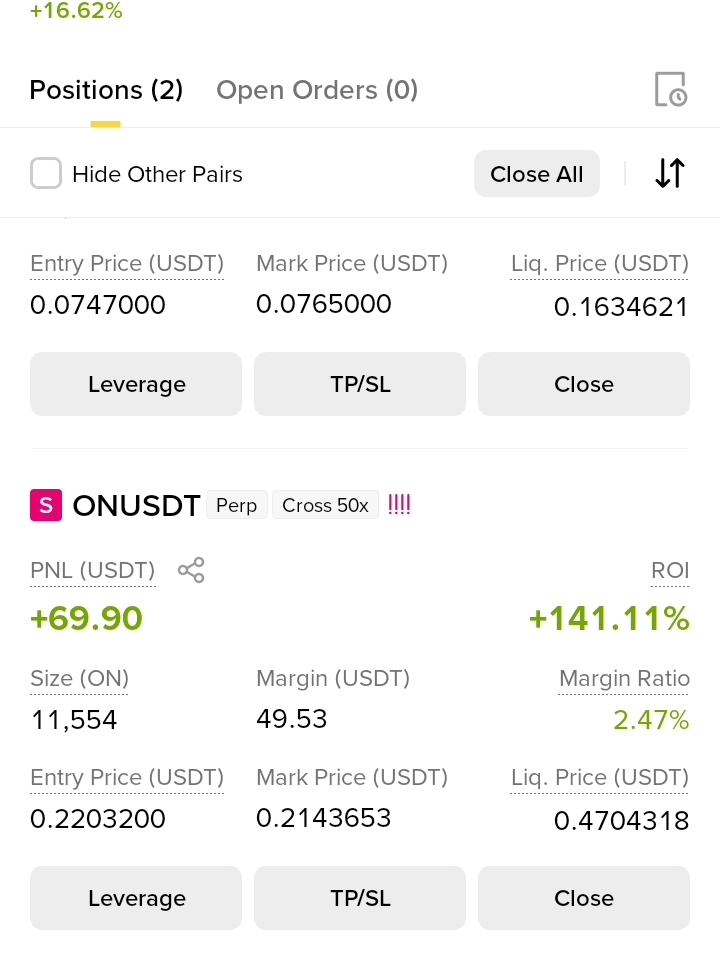Switch to Open Orders (0) tab
The width and height of the screenshot is (720, 960).
(x=317, y=90)
